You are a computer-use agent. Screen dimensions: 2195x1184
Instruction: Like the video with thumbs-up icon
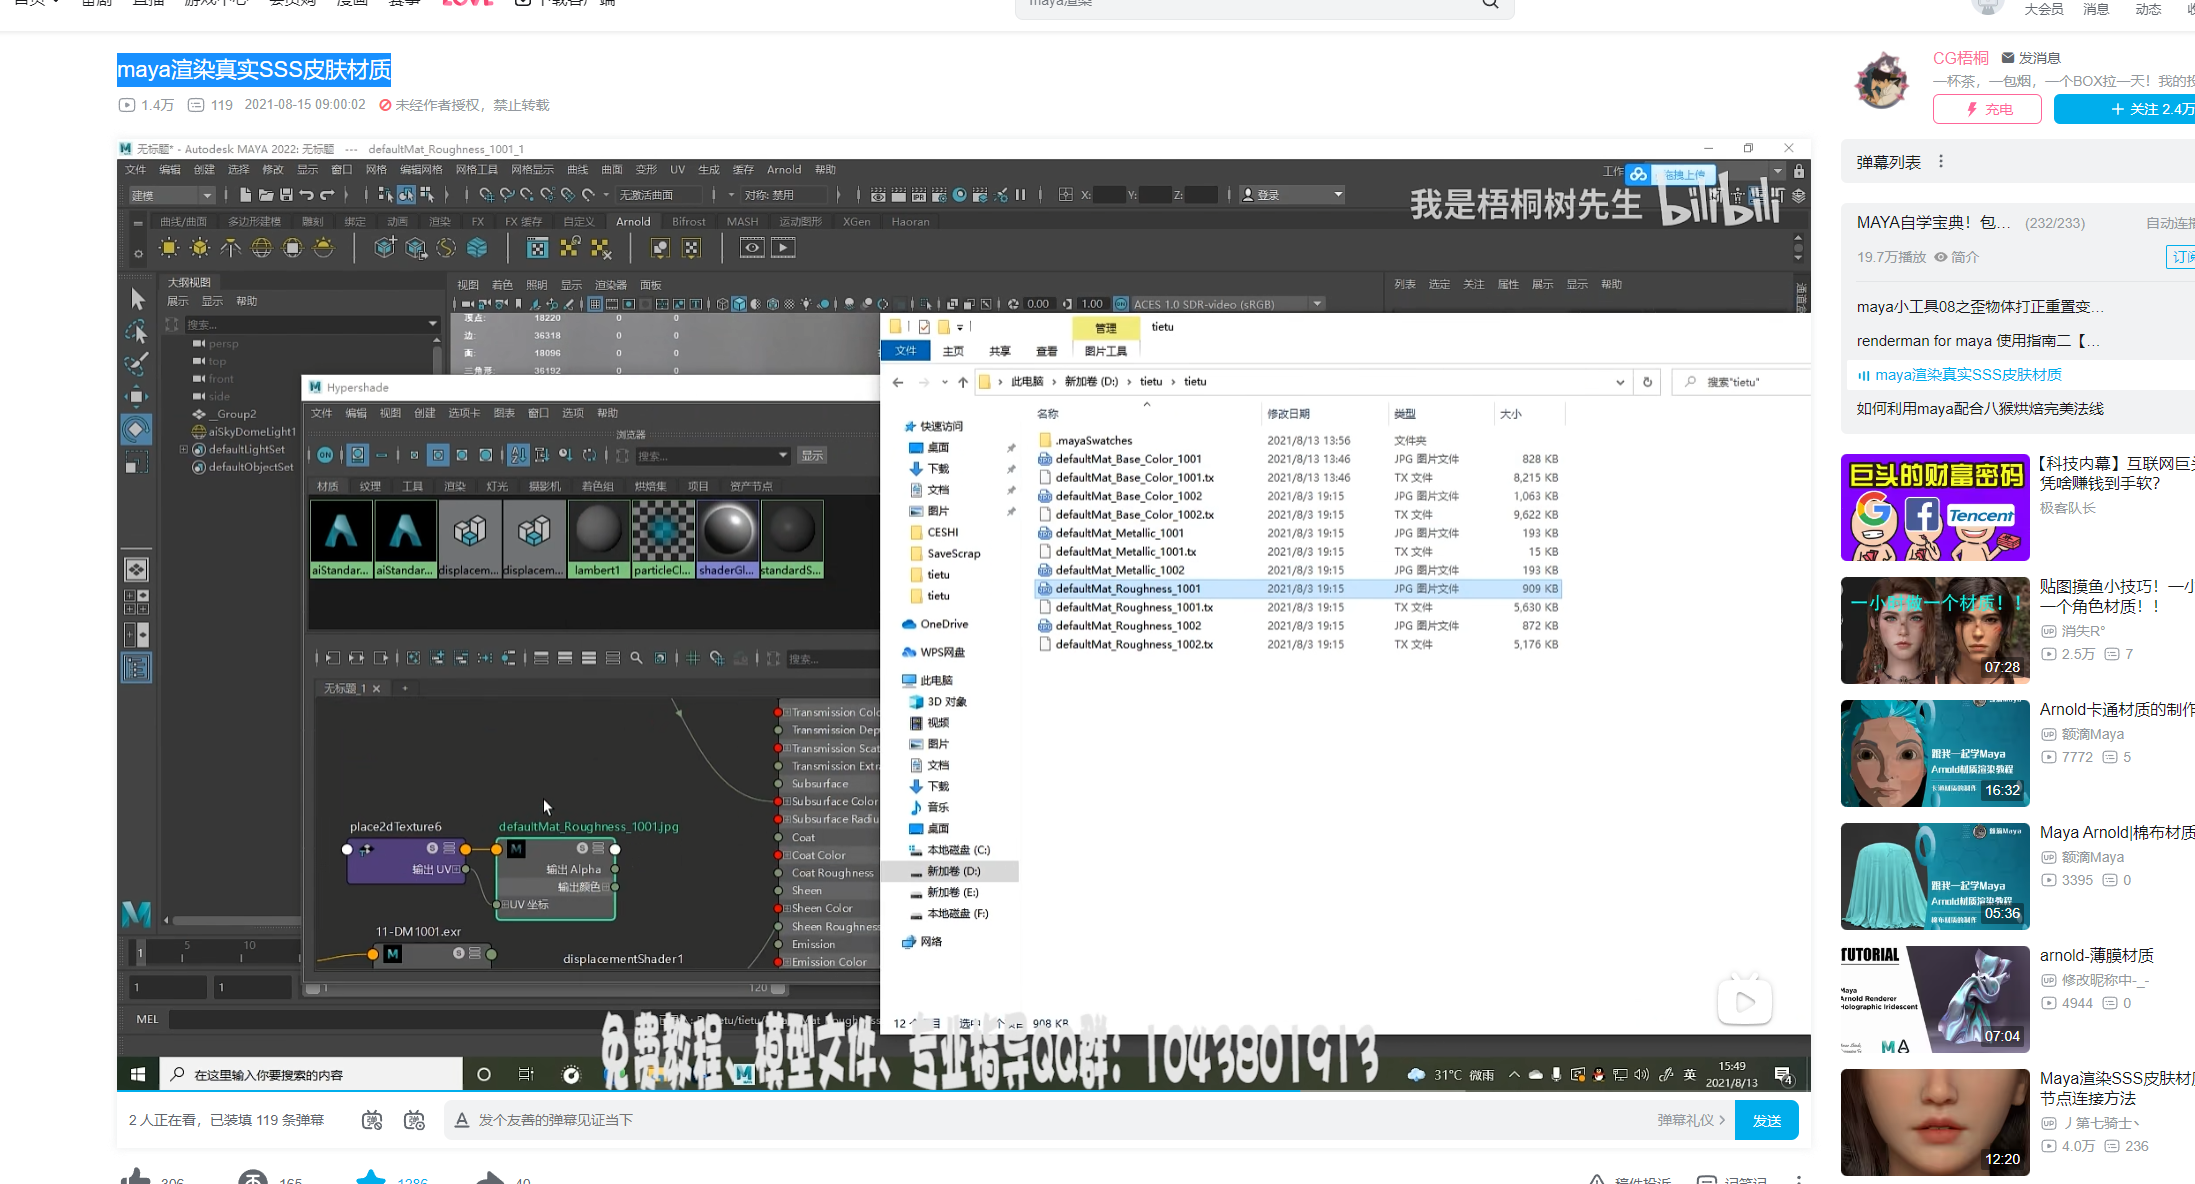tap(136, 1178)
